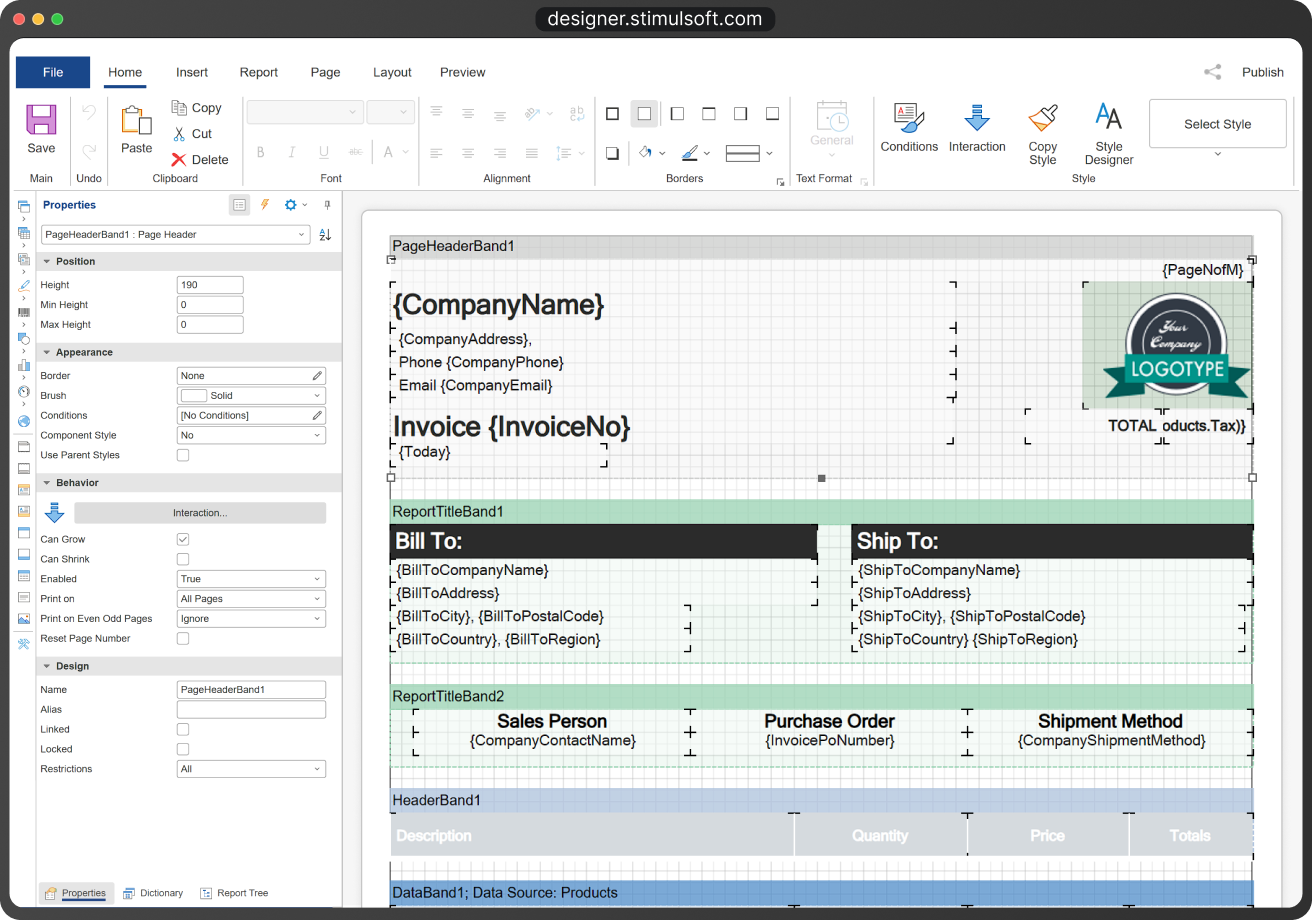Open the Enabled True dropdown
Image resolution: width=1312 pixels, height=920 pixels.
pos(251,579)
